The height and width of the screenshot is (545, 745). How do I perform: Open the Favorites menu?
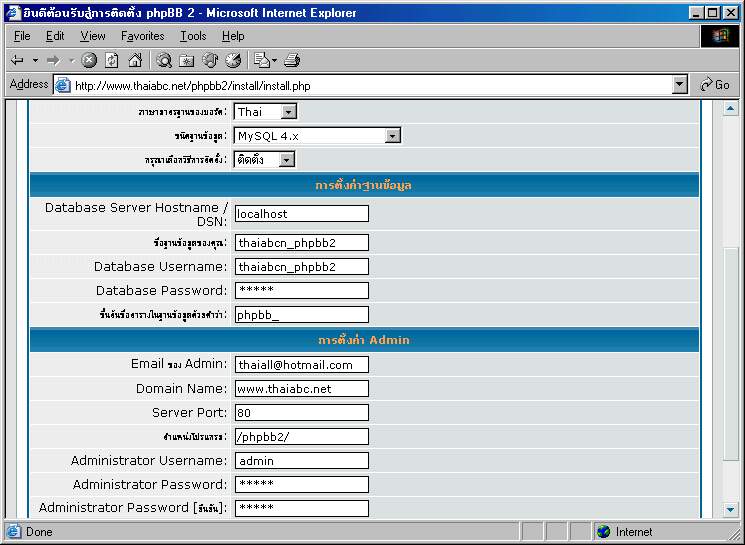142,36
